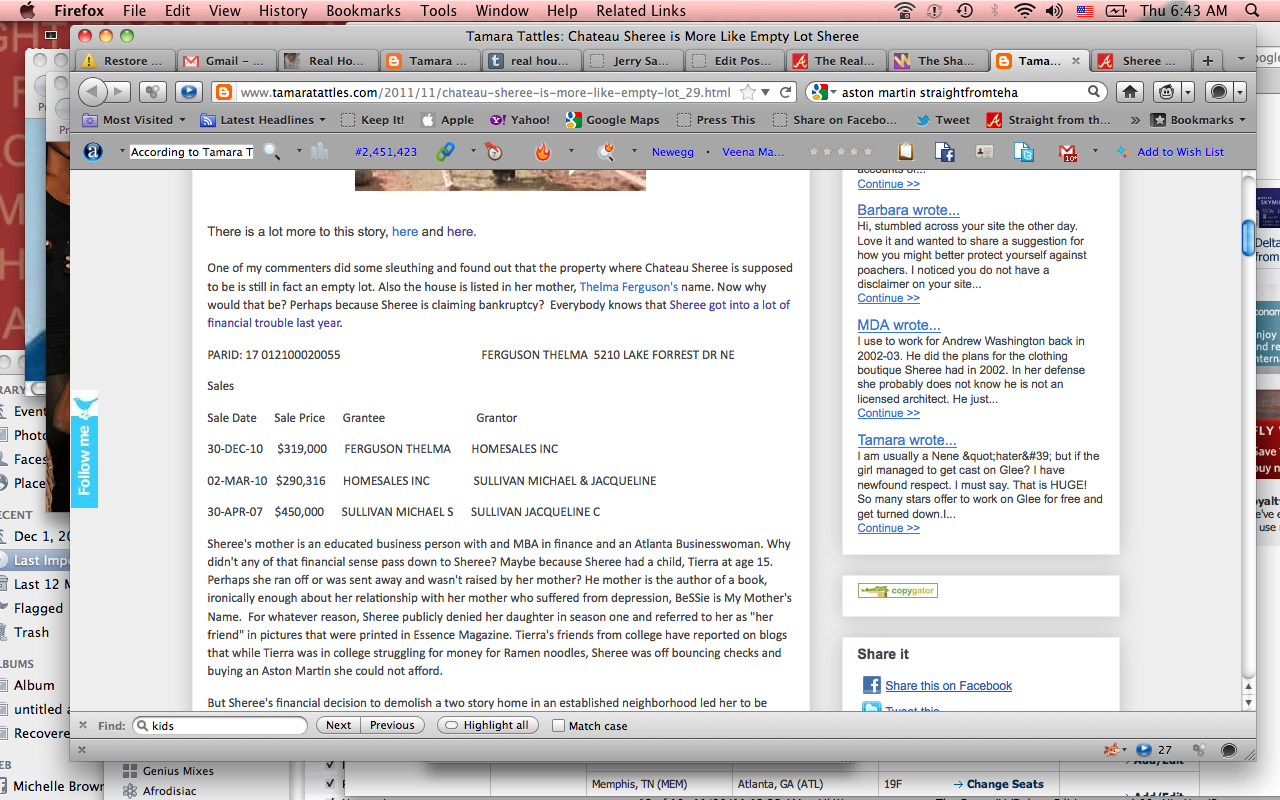The width and height of the screenshot is (1280, 800).
Task: Open the Latest Headlines feed dropdown
Action: point(264,120)
